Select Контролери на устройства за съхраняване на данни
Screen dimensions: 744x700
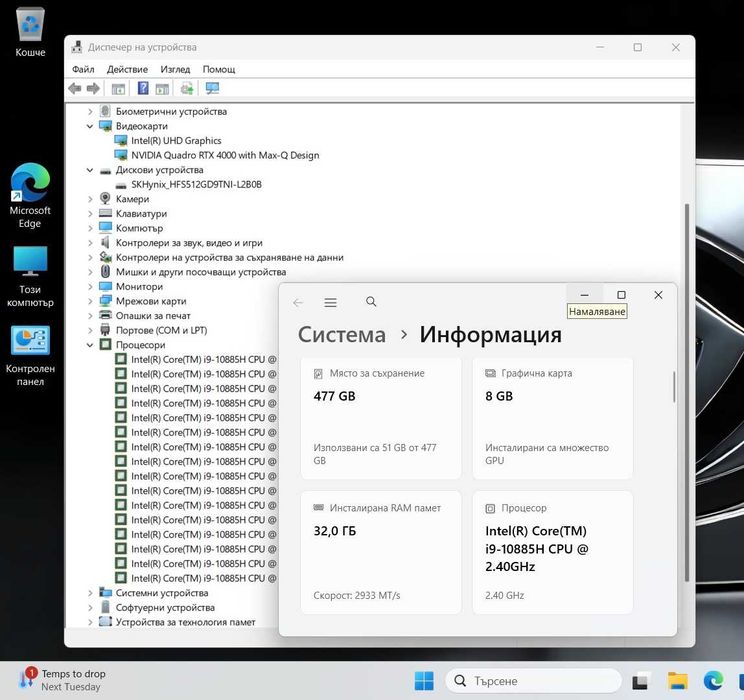click(230, 257)
